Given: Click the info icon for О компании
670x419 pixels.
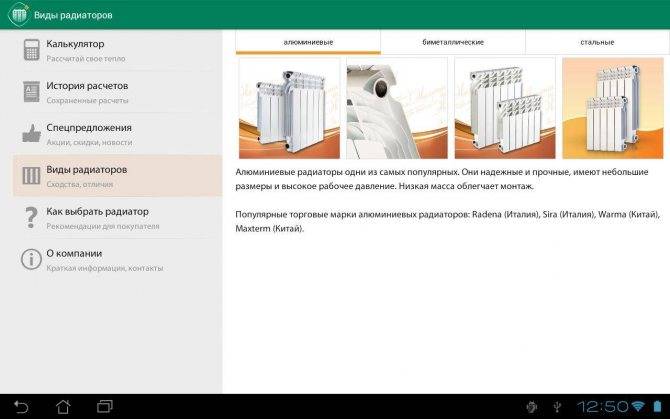Looking at the screenshot, I should pos(31,259).
